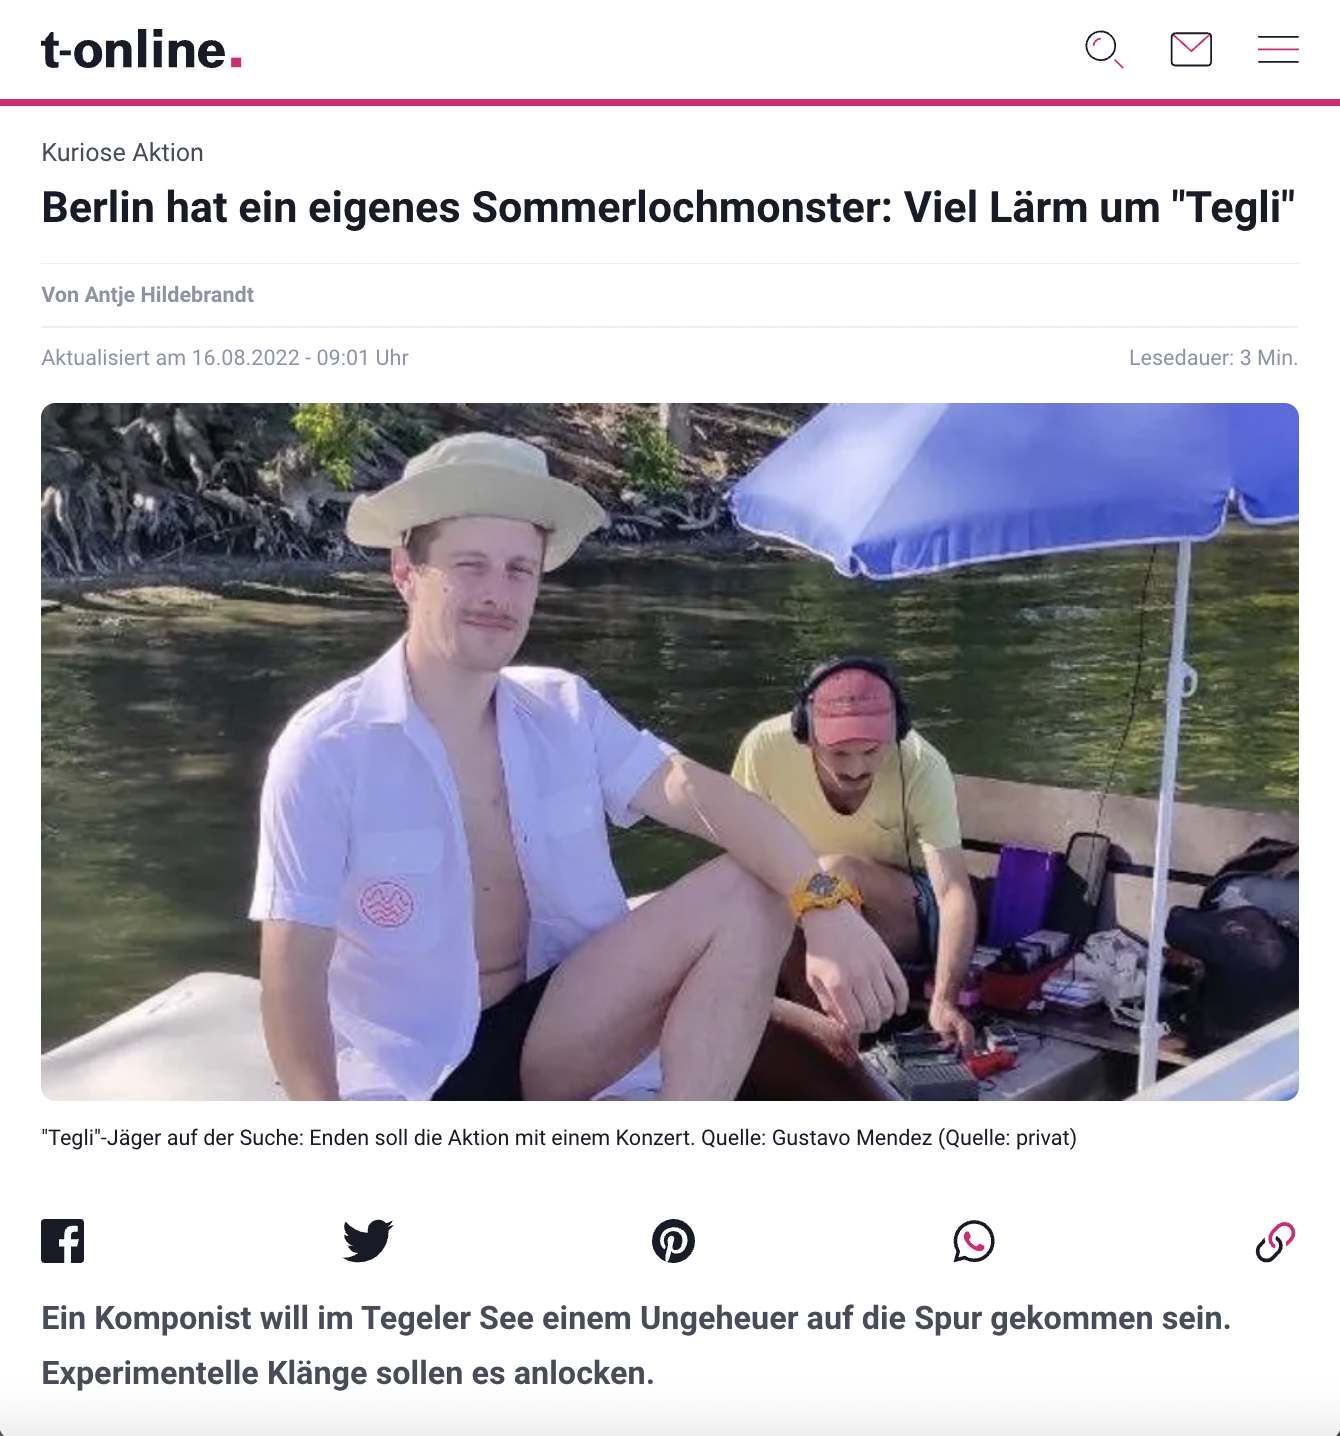Share article via WhatsApp
This screenshot has width=1340, height=1436.
coord(974,1241)
